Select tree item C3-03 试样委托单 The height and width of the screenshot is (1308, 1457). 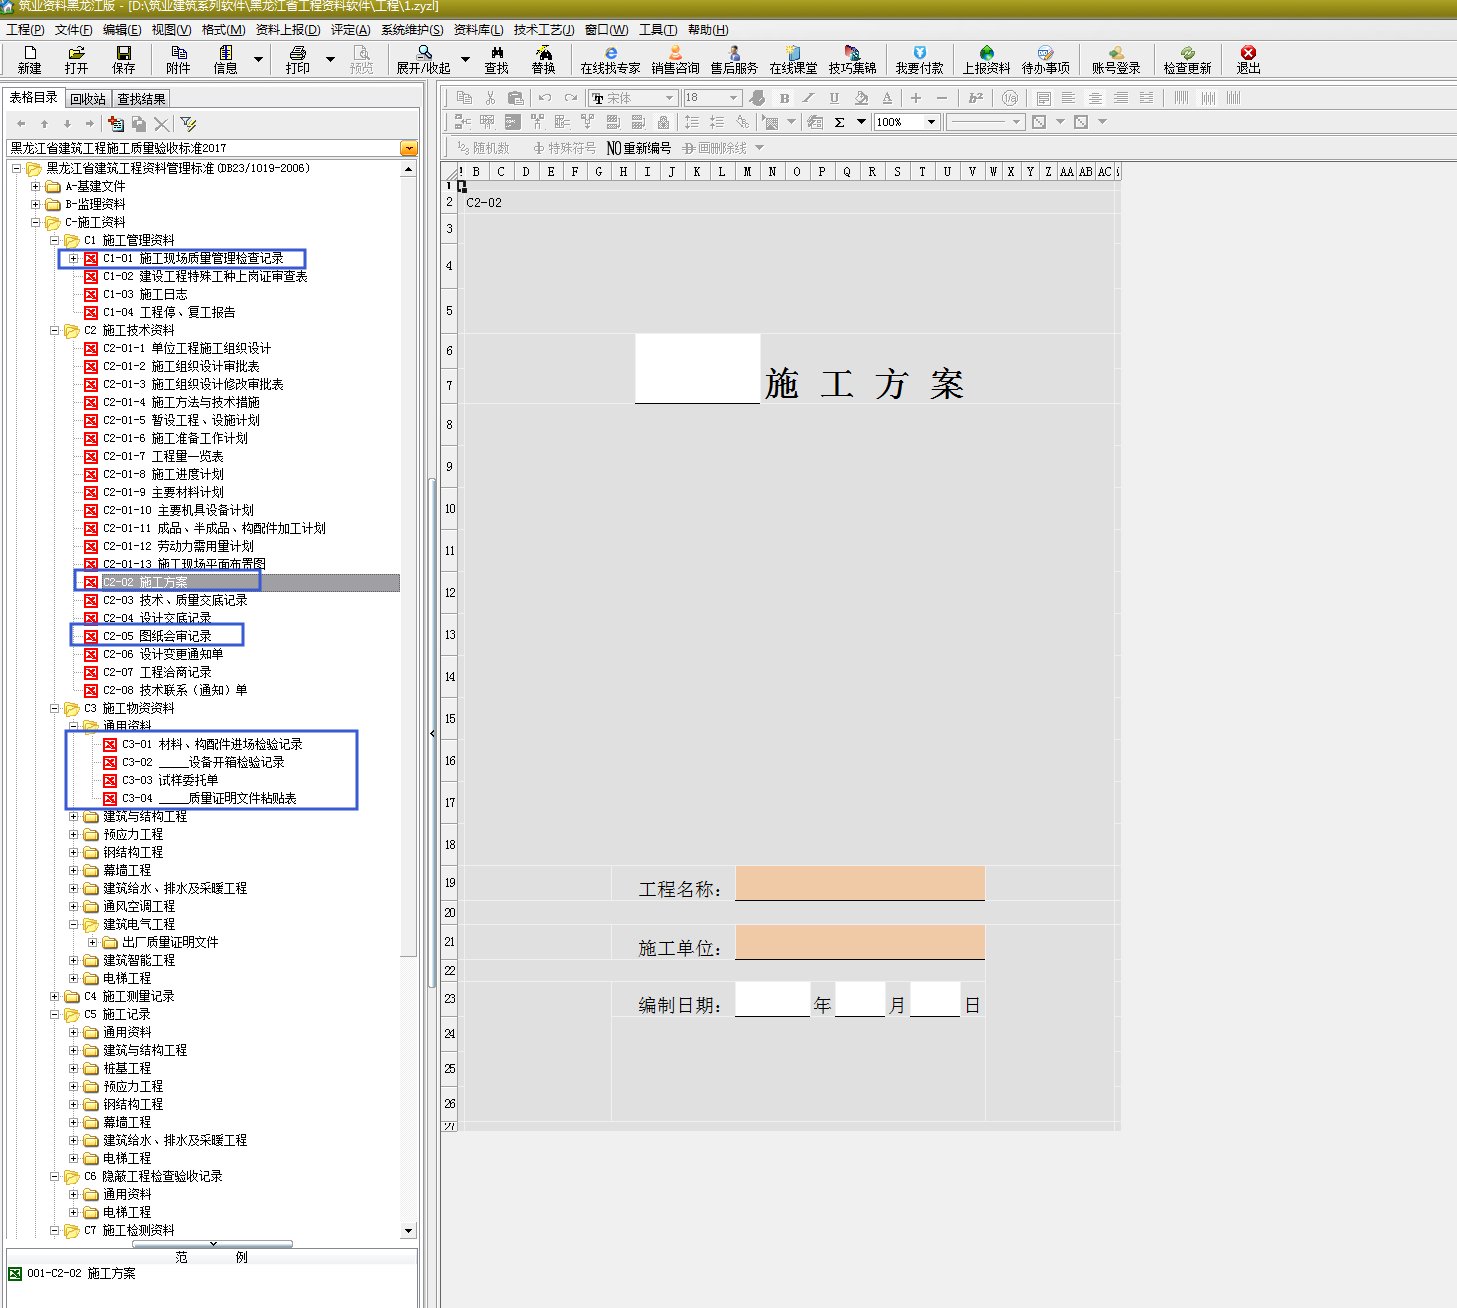170,780
